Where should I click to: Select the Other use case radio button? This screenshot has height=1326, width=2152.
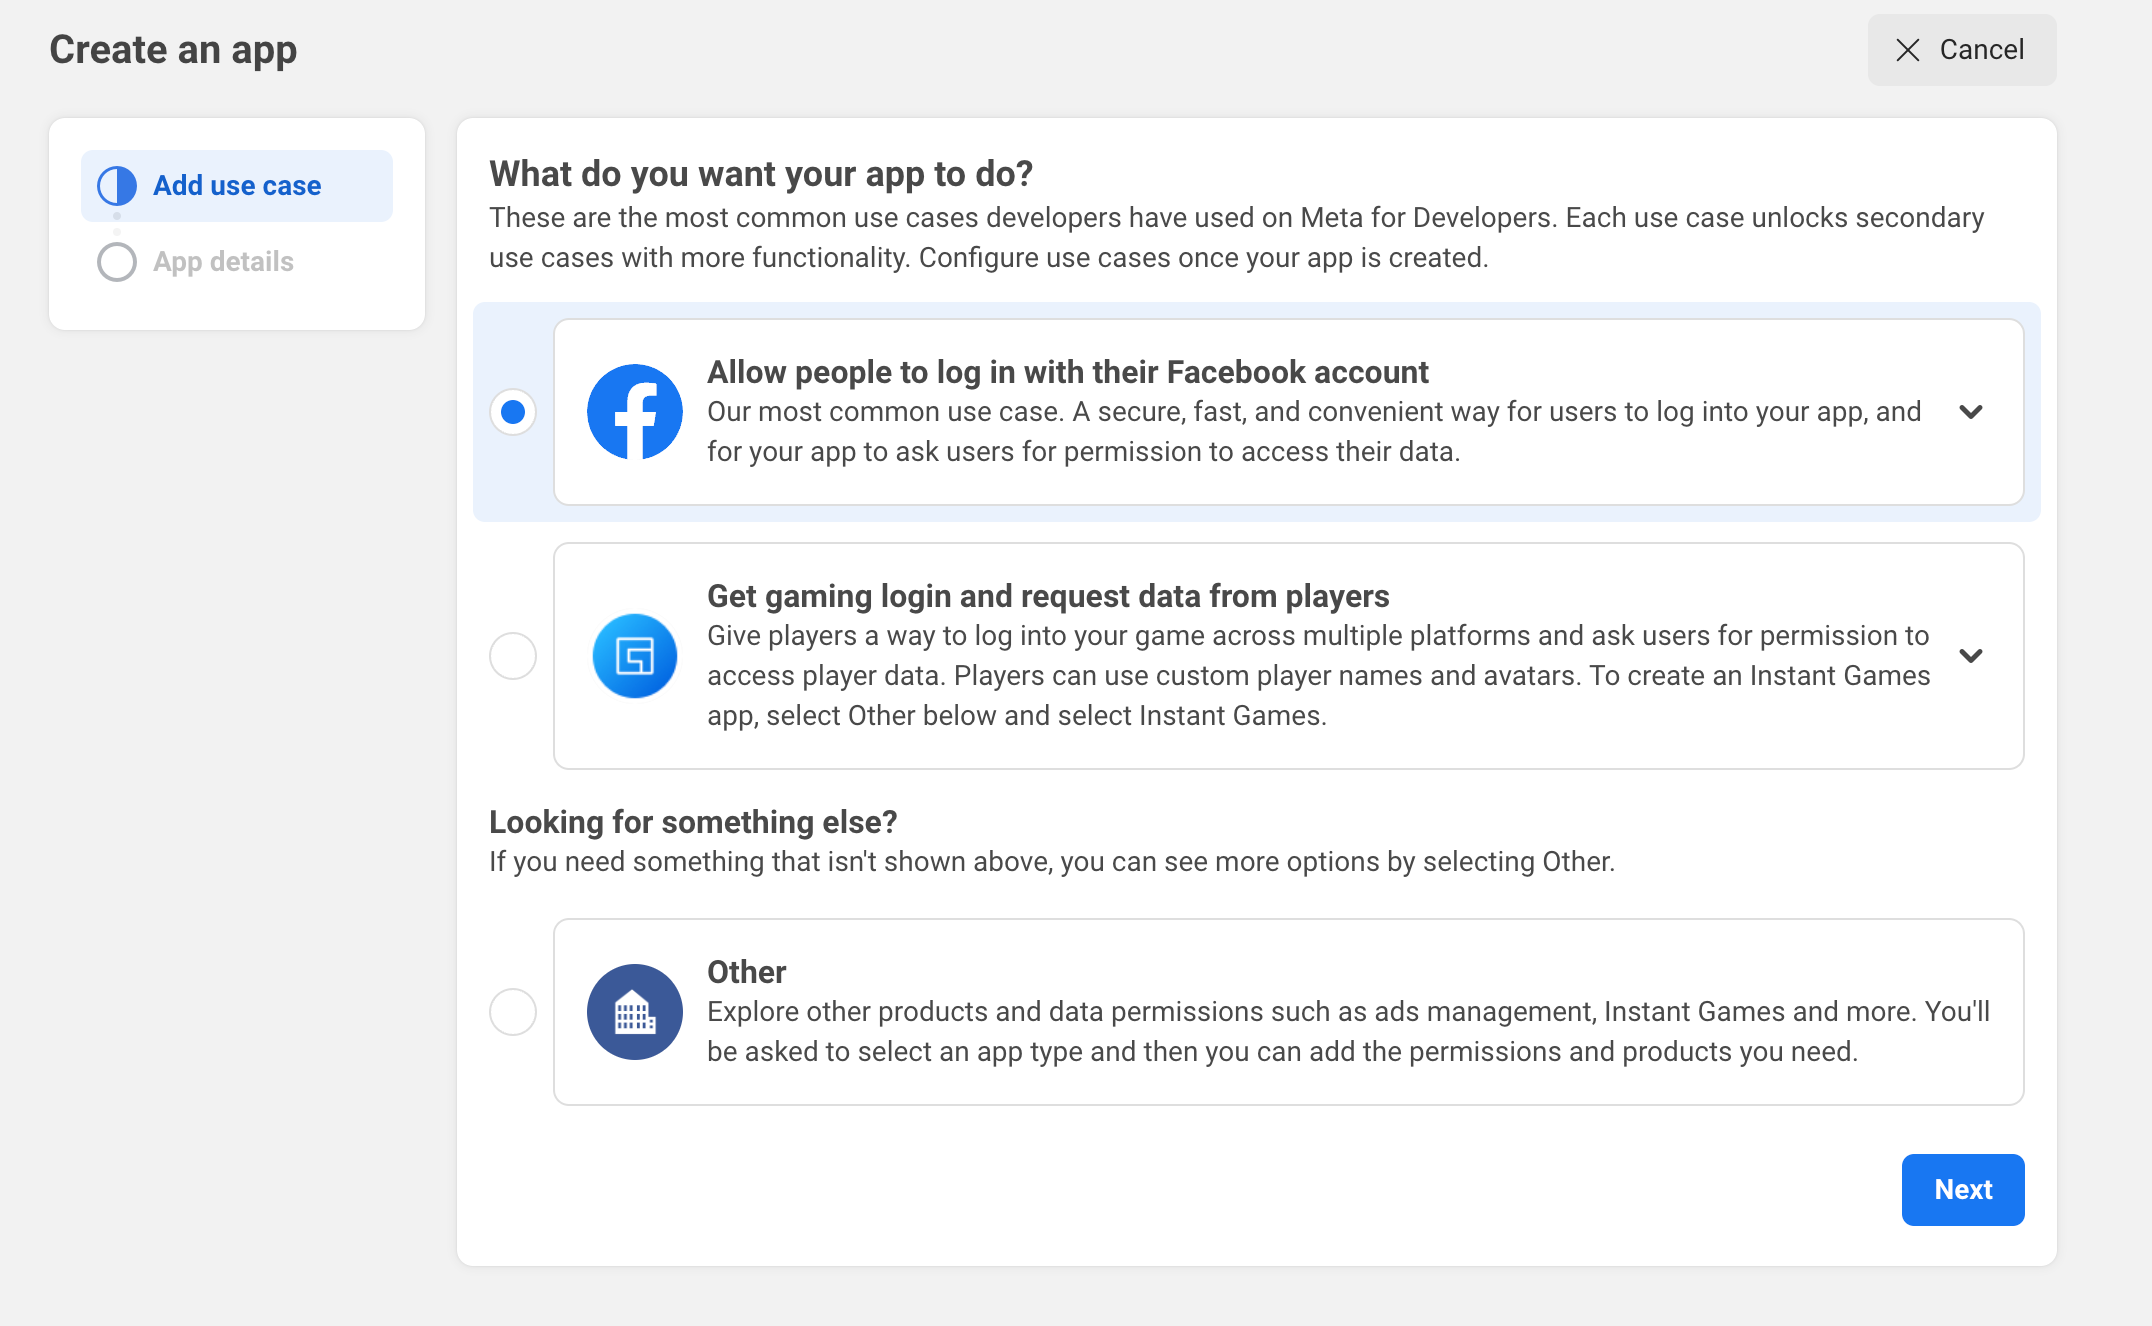tap(513, 1012)
